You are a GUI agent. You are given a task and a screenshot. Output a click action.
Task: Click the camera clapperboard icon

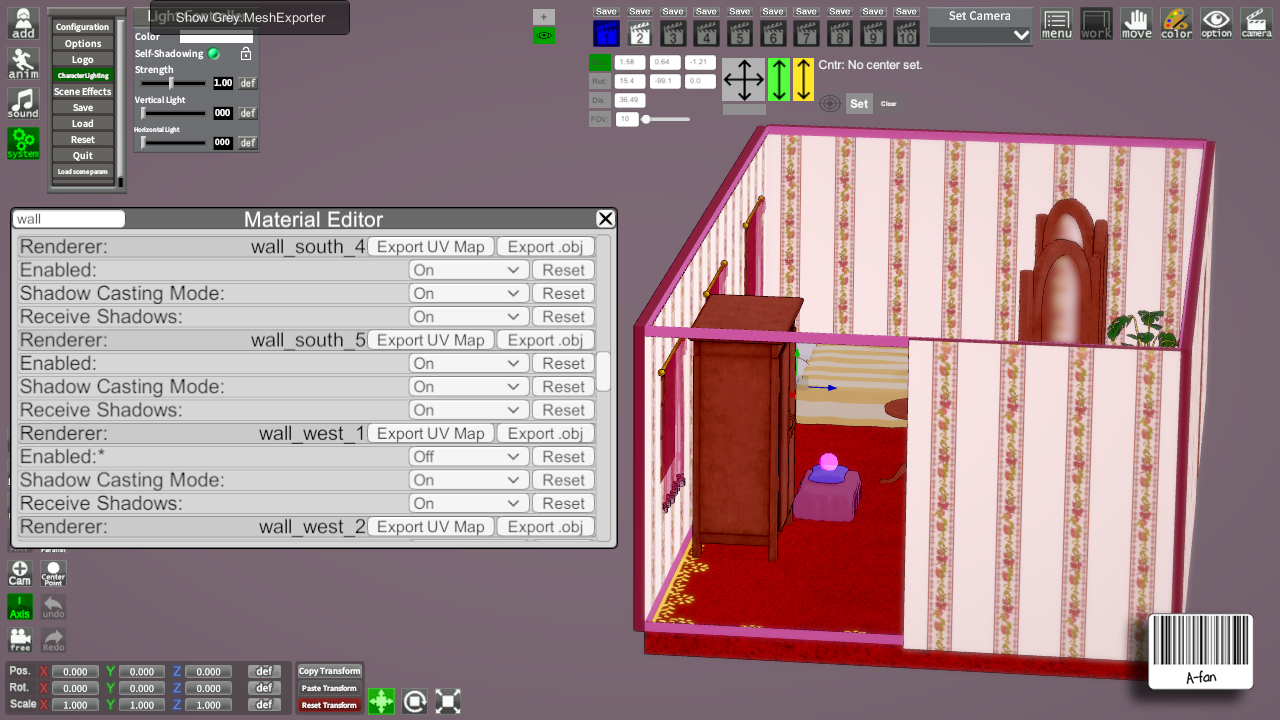[1257, 24]
